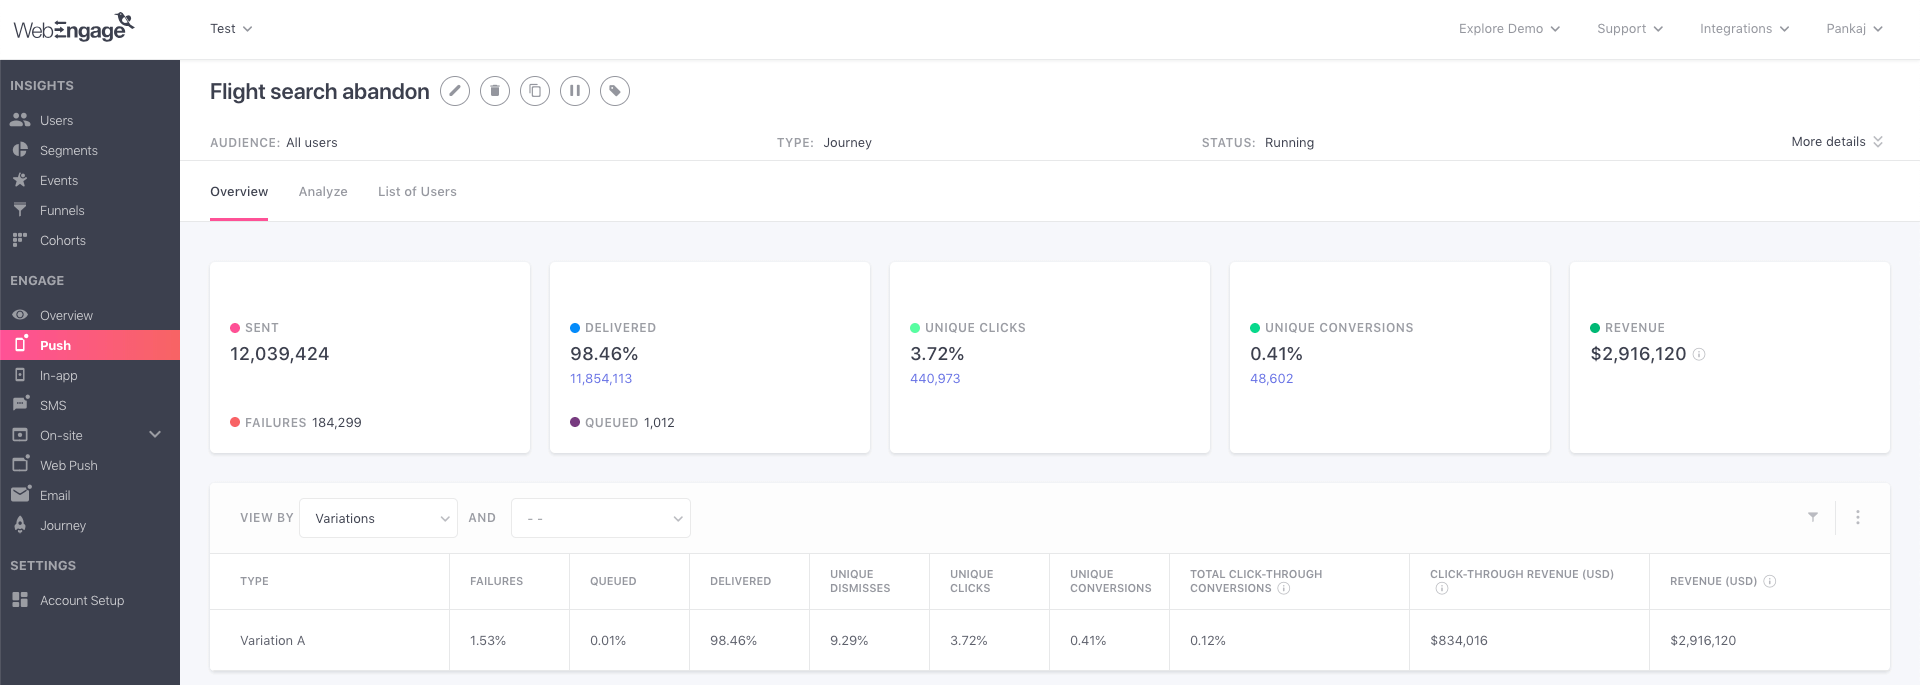This screenshot has width=1920, height=685.
Task: Open the Variations view-by dropdown
Action: [x=378, y=518]
